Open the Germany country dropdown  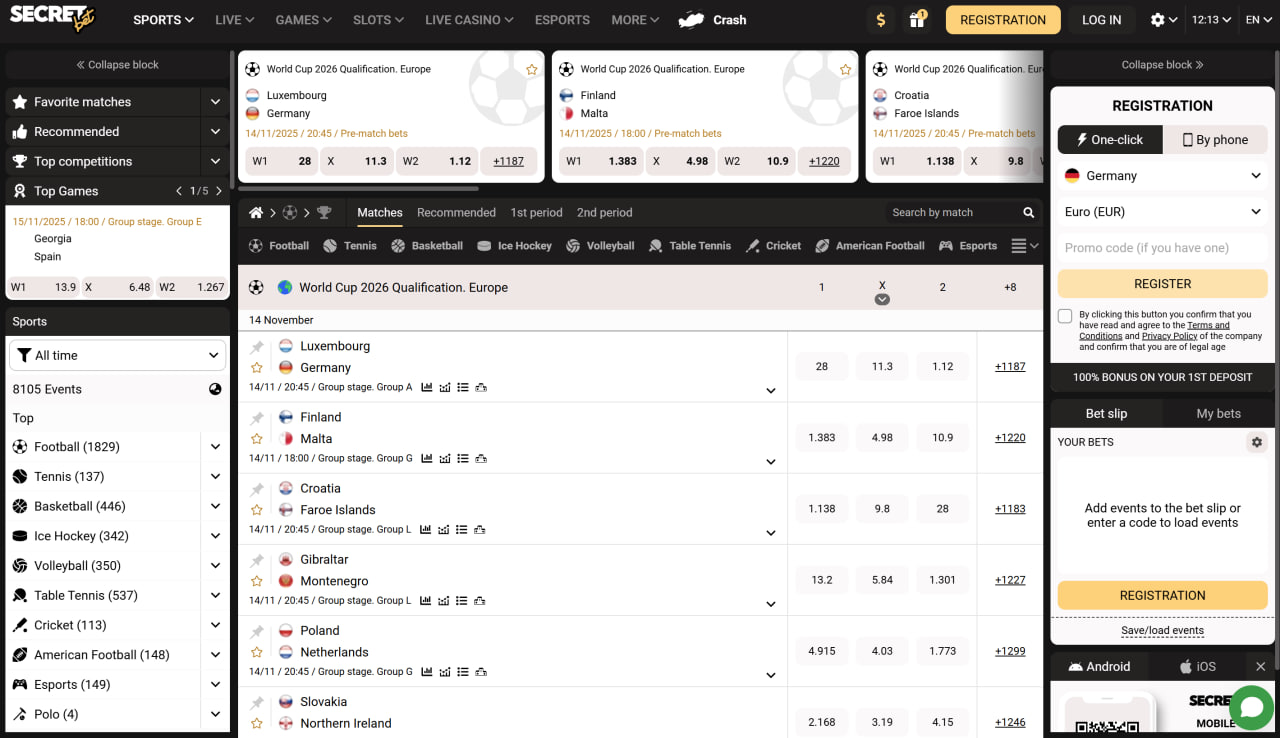(x=1162, y=176)
